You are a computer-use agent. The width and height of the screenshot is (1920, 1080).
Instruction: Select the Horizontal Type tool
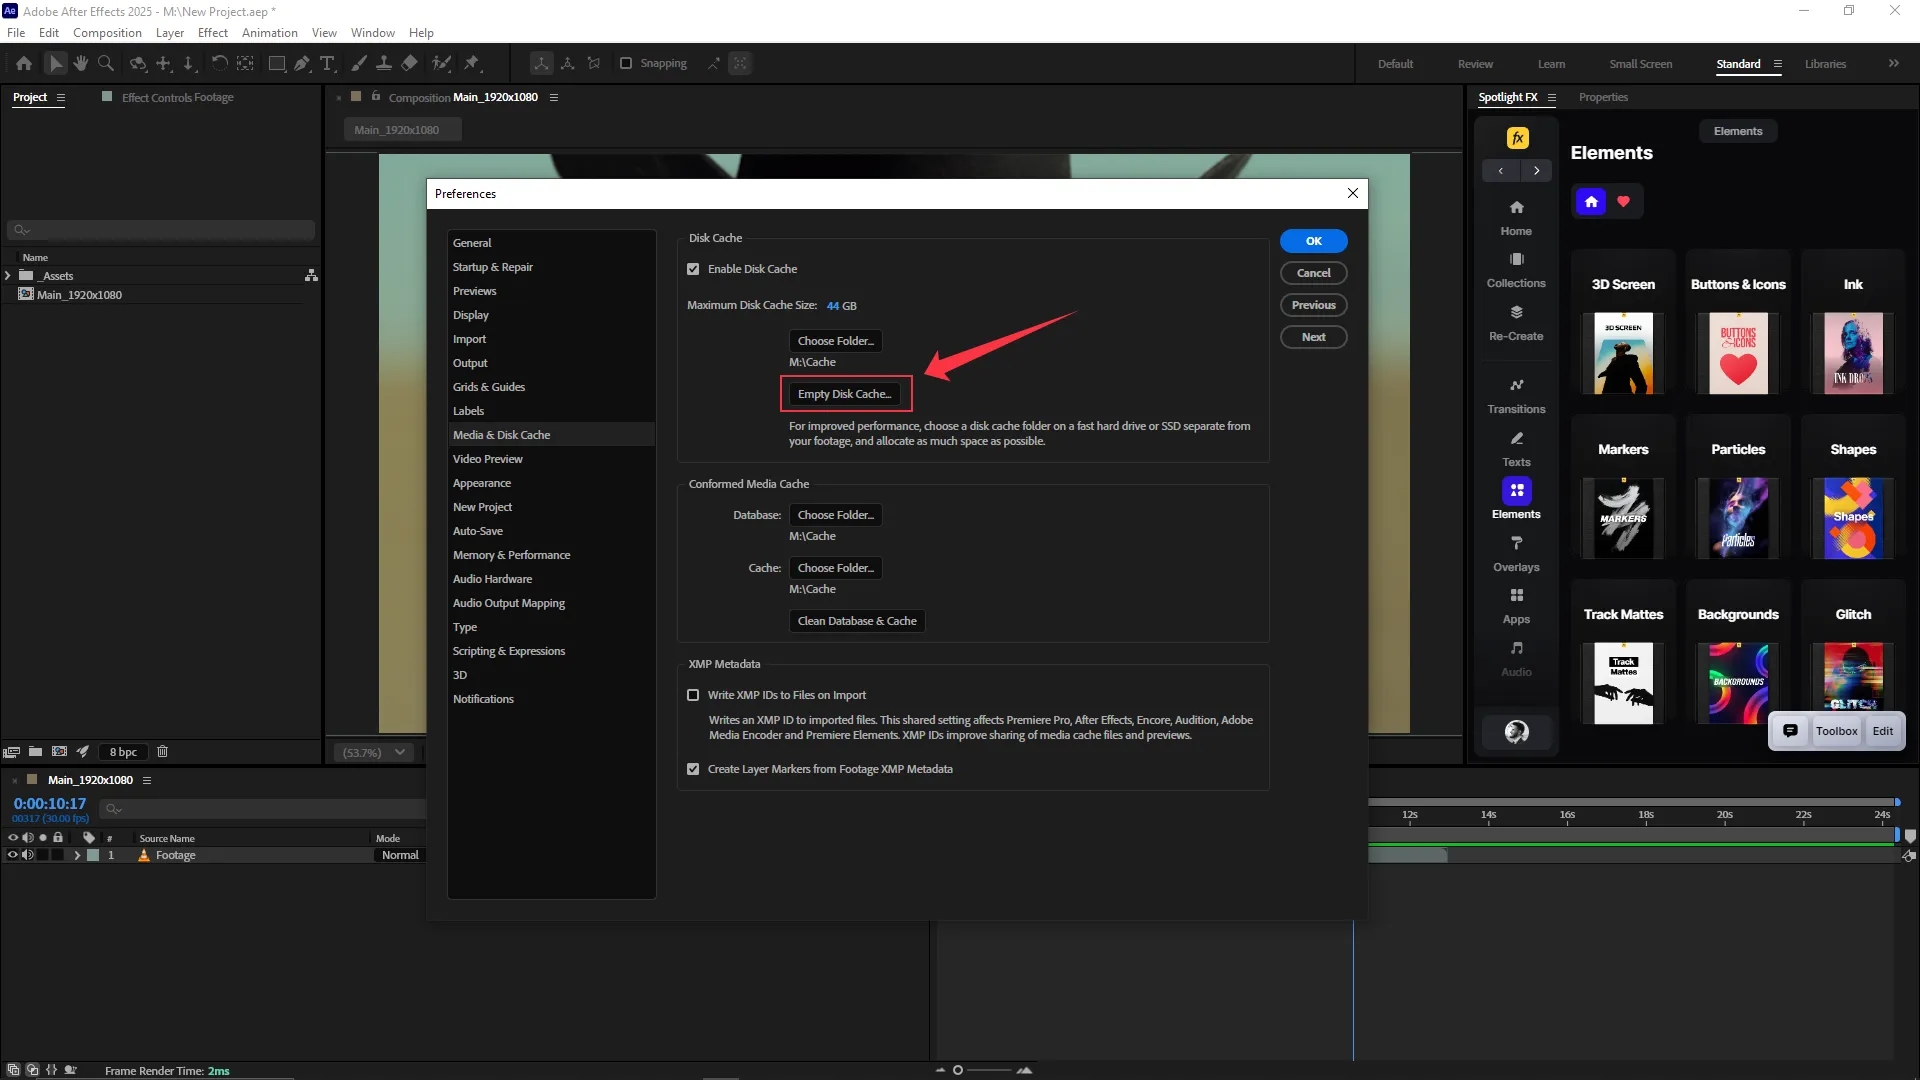point(327,63)
